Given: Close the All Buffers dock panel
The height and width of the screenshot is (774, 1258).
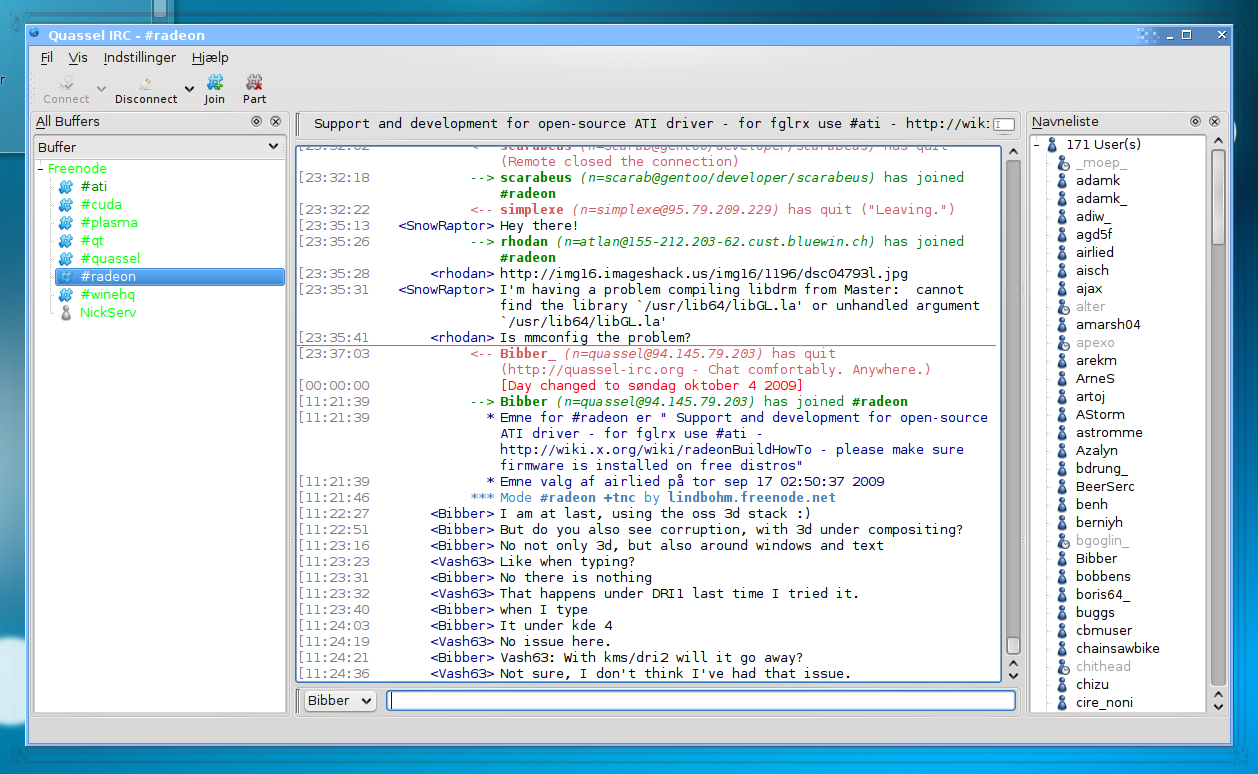Looking at the screenshot, I should click(x=275, y=121).
